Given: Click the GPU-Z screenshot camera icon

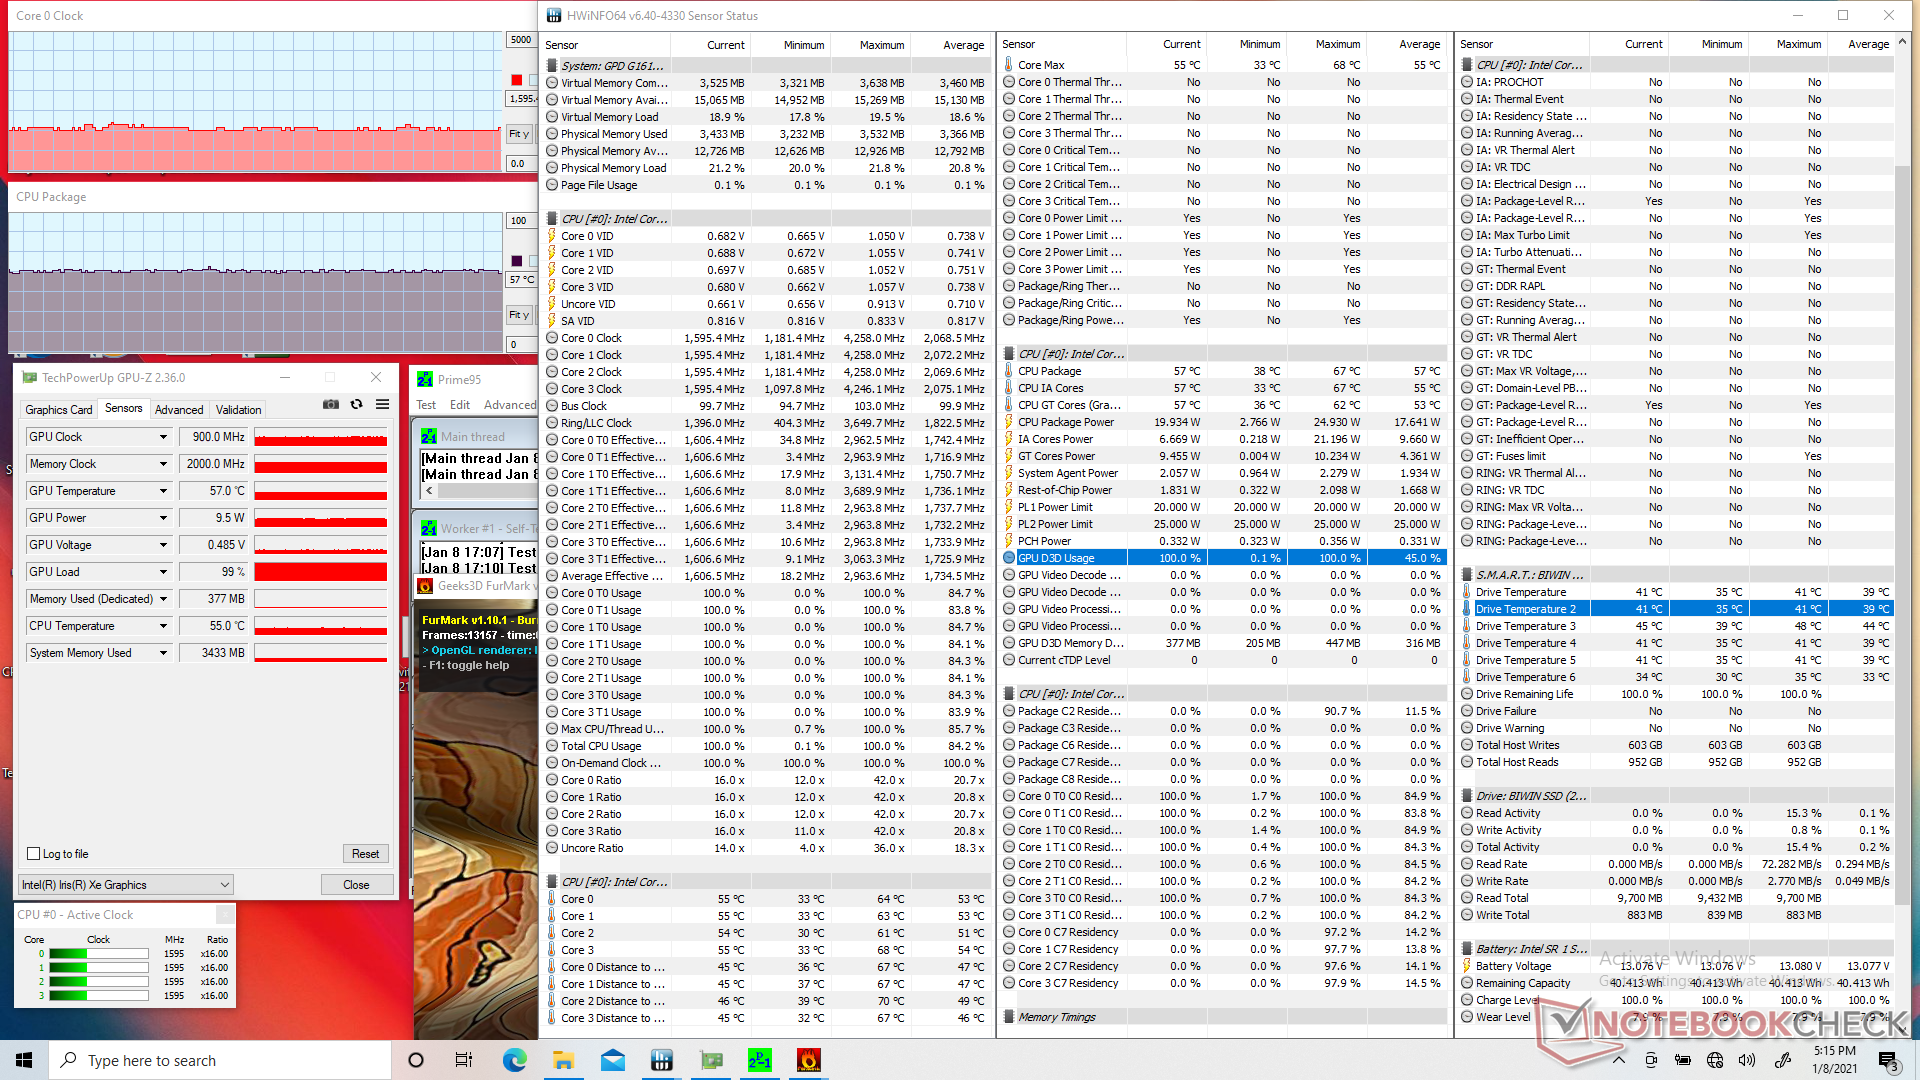Looking at the screenshot, I should 331,405.
